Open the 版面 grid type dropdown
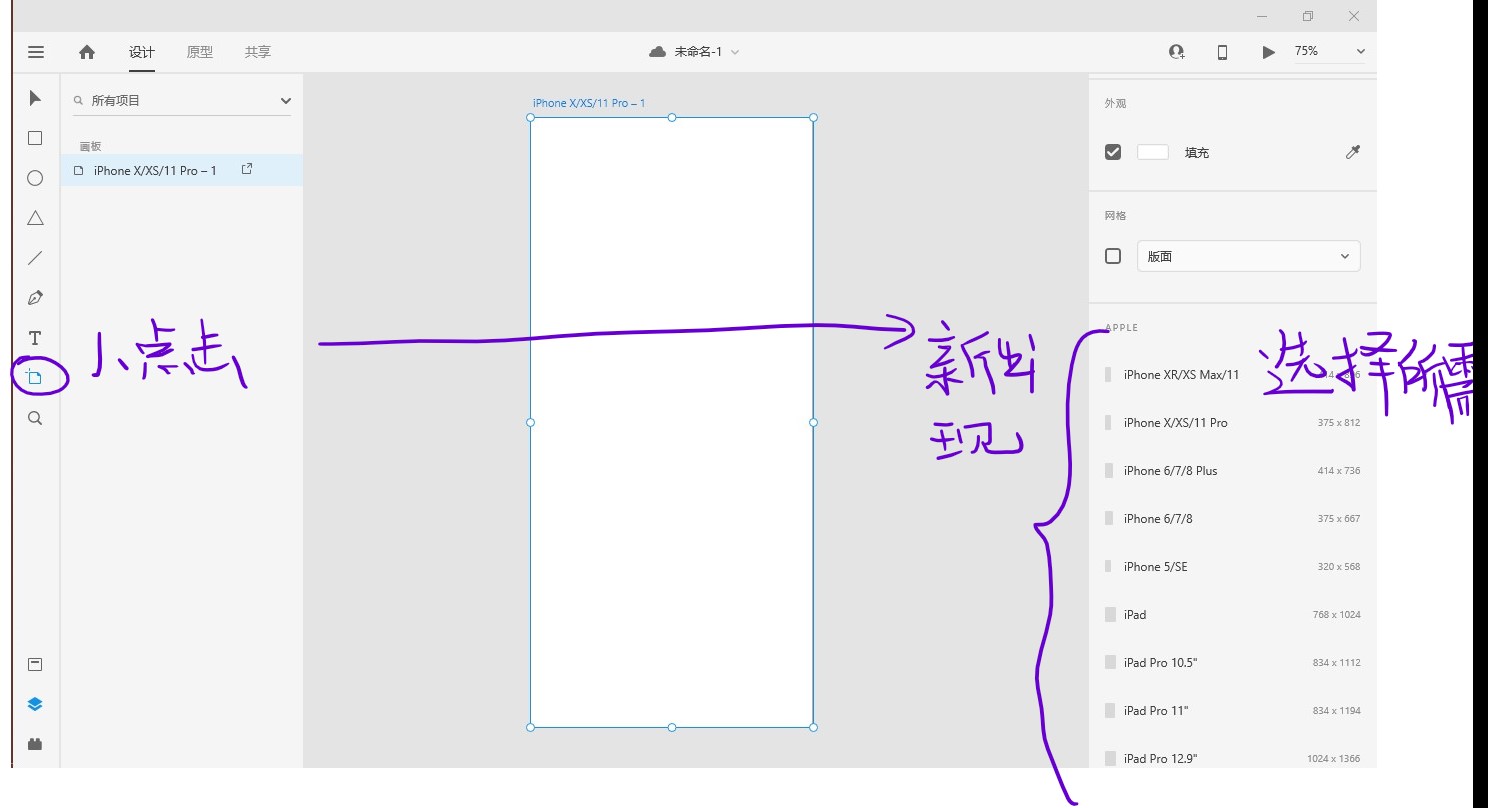The image size is (1488, 808). tap(1249, 256)
